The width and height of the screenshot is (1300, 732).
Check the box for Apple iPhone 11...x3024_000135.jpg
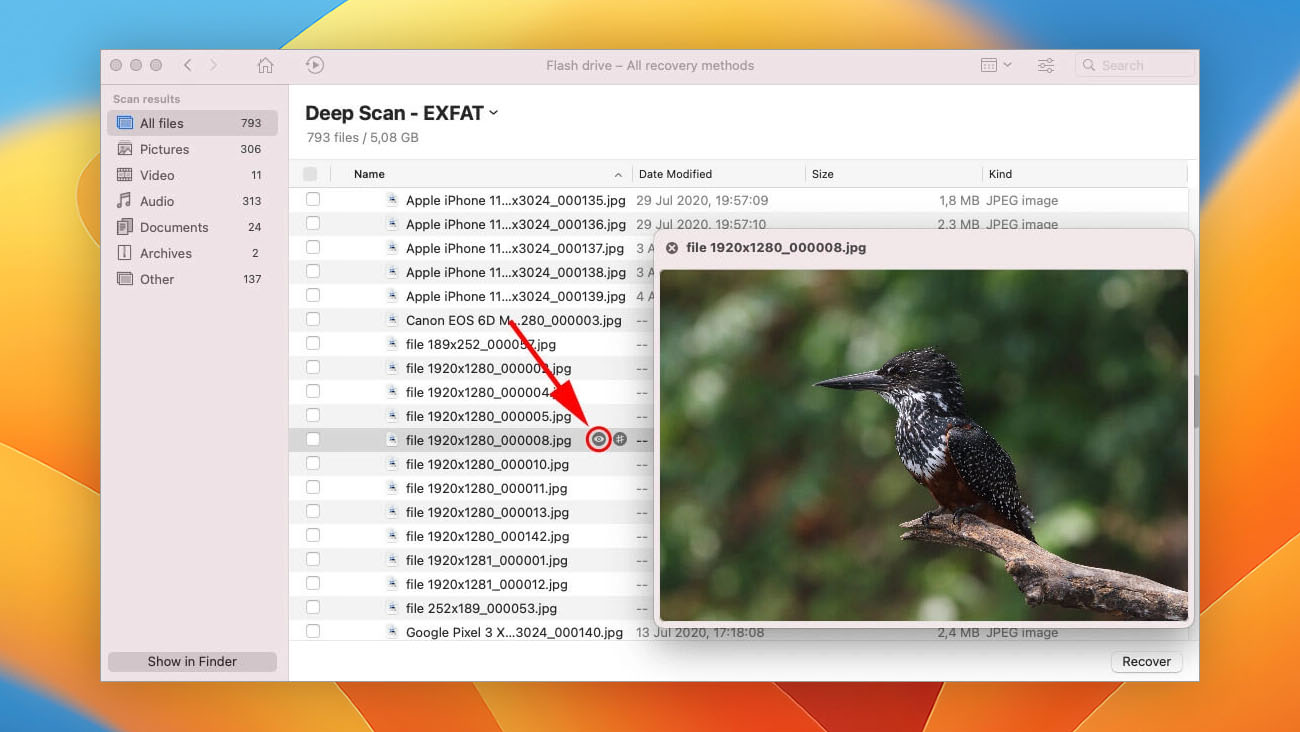click(x=313, y=199)
